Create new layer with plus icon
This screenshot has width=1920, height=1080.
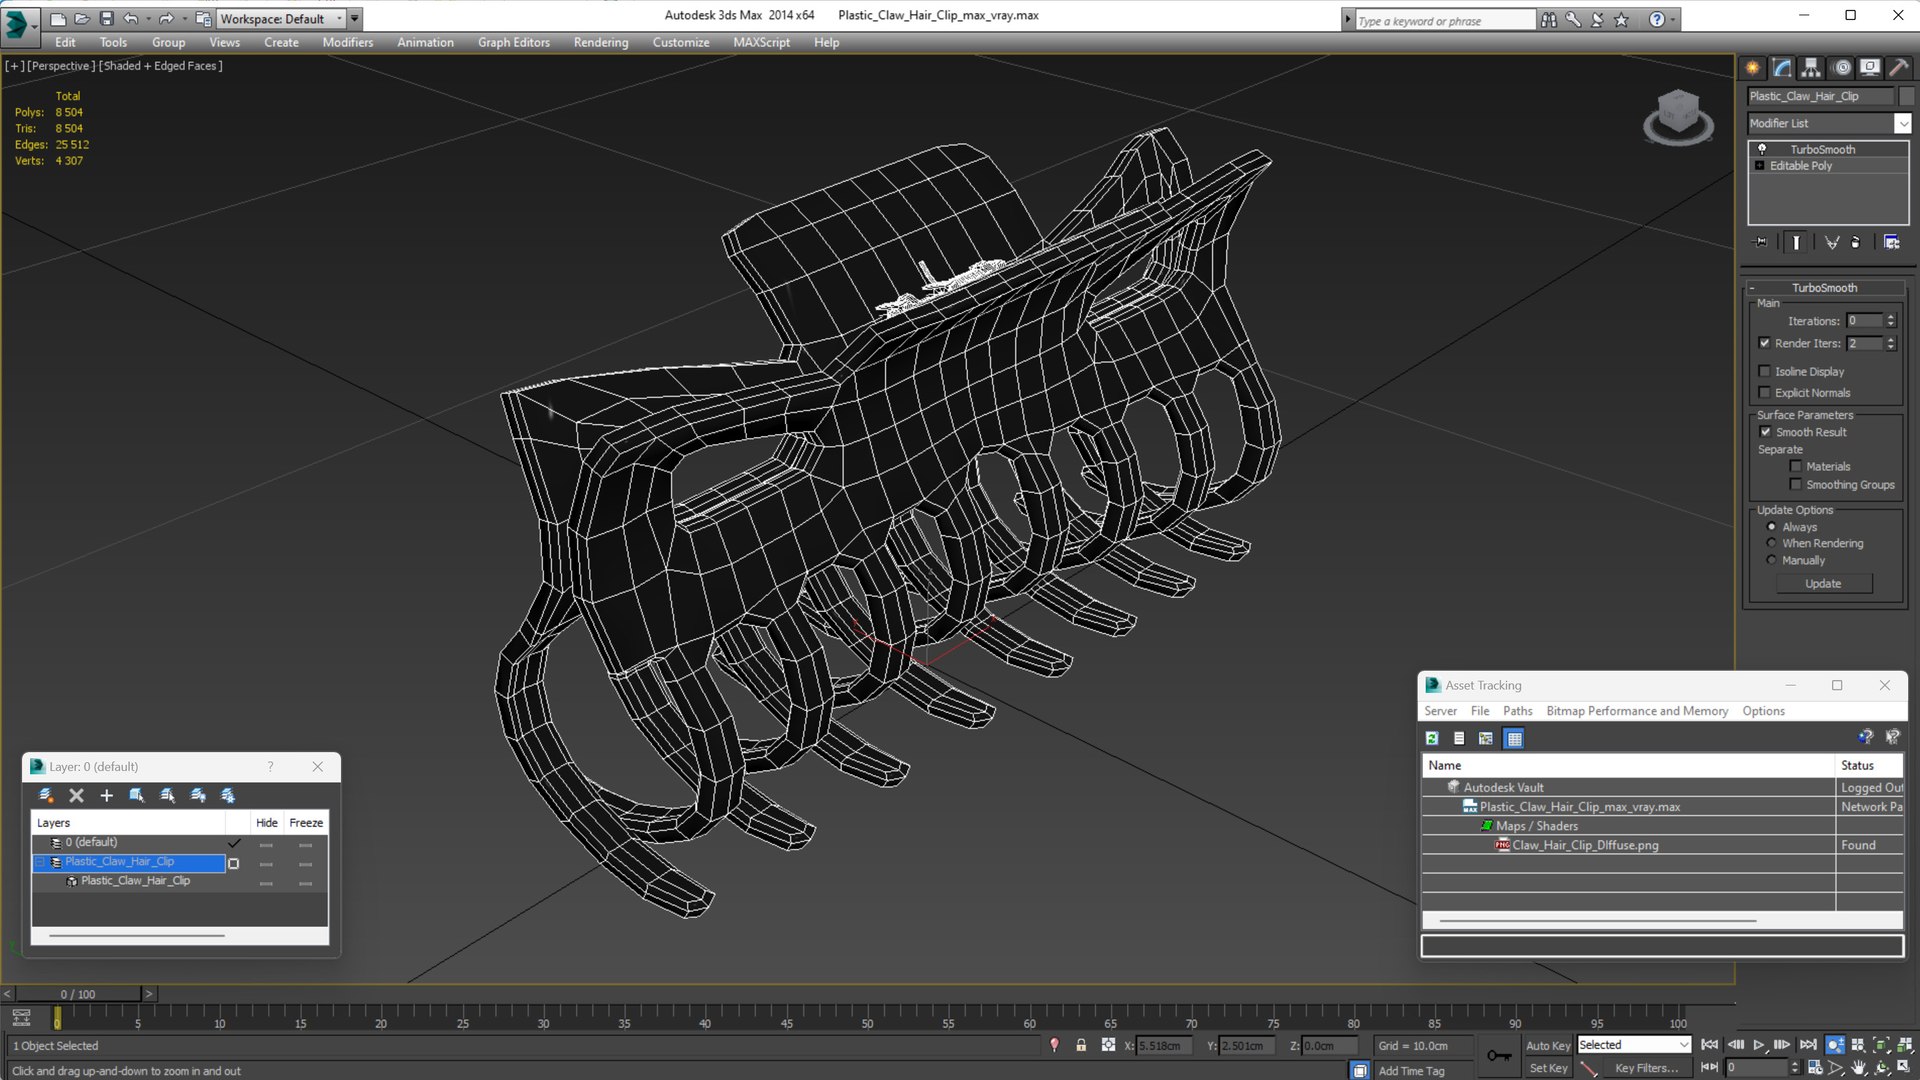(106, 795)
